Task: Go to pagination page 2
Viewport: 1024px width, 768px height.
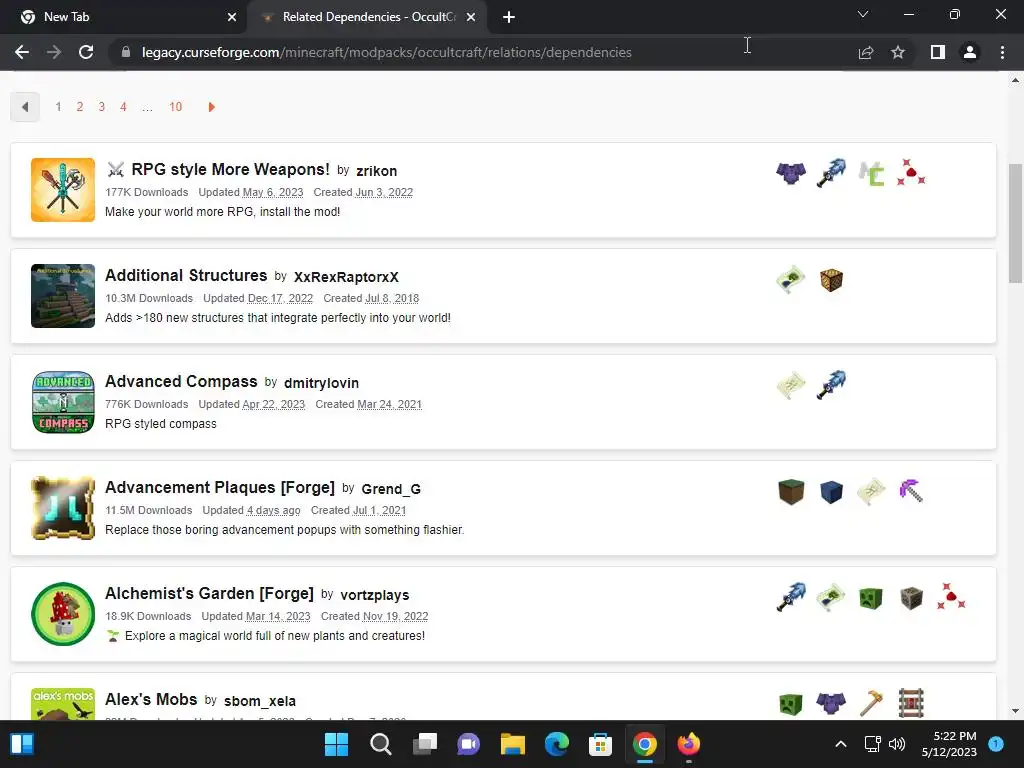Action: (80, 107)
